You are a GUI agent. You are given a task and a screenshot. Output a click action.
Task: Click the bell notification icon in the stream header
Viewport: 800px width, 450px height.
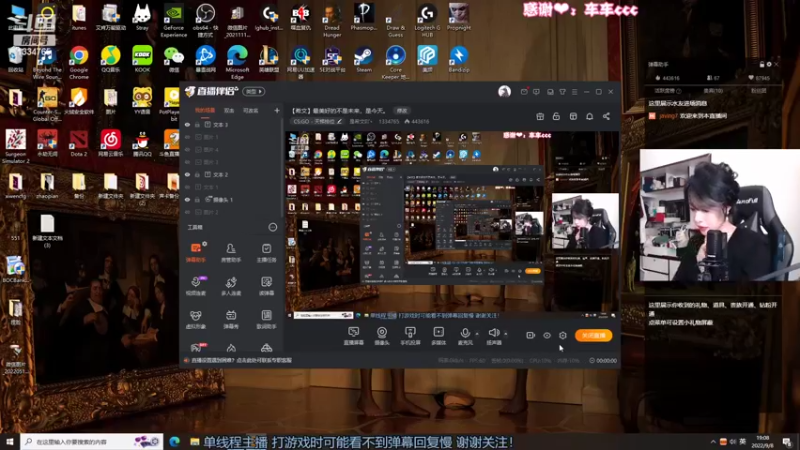pos(589,116)
